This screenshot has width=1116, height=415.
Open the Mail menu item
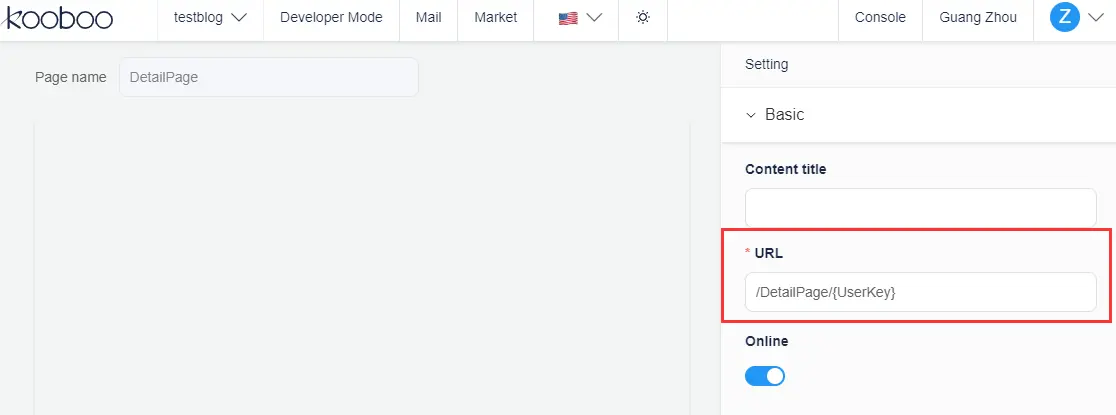tap(428, 17)
